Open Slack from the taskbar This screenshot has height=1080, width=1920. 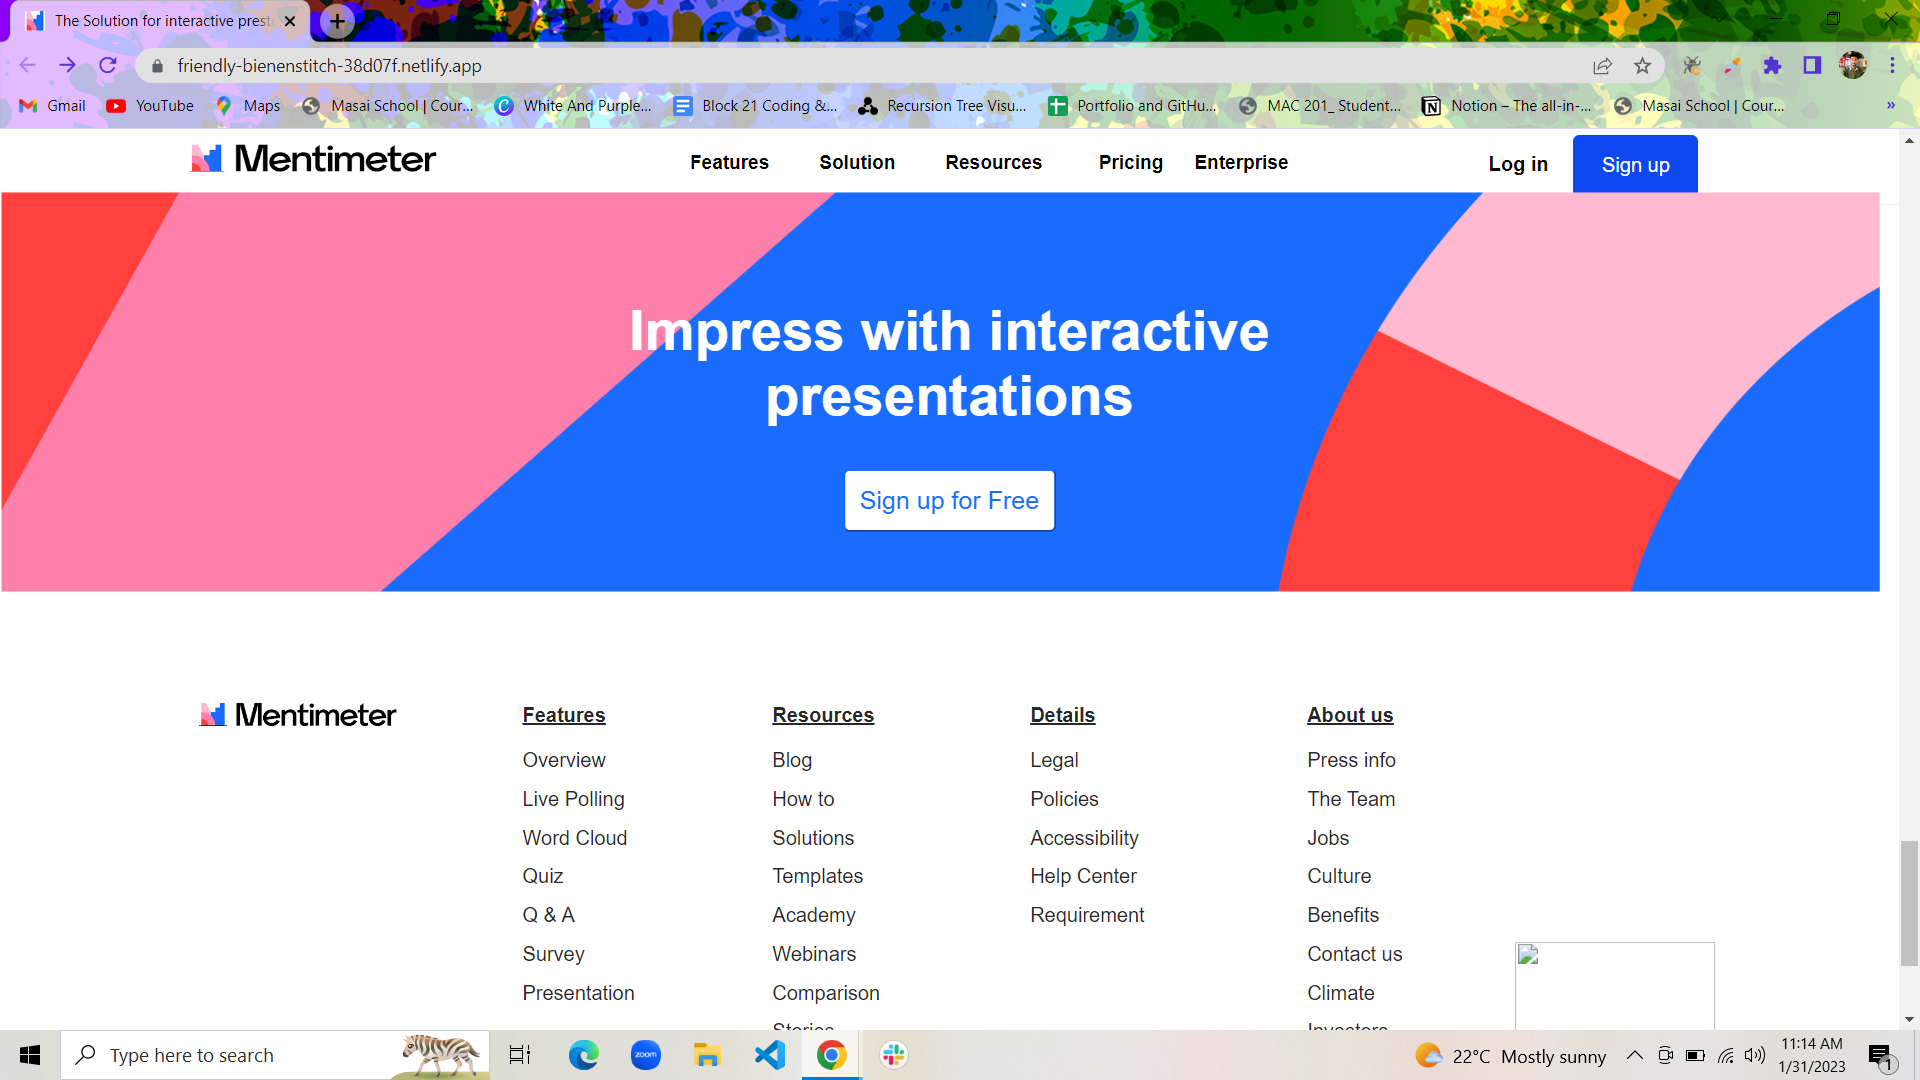tap(893, 1055)
